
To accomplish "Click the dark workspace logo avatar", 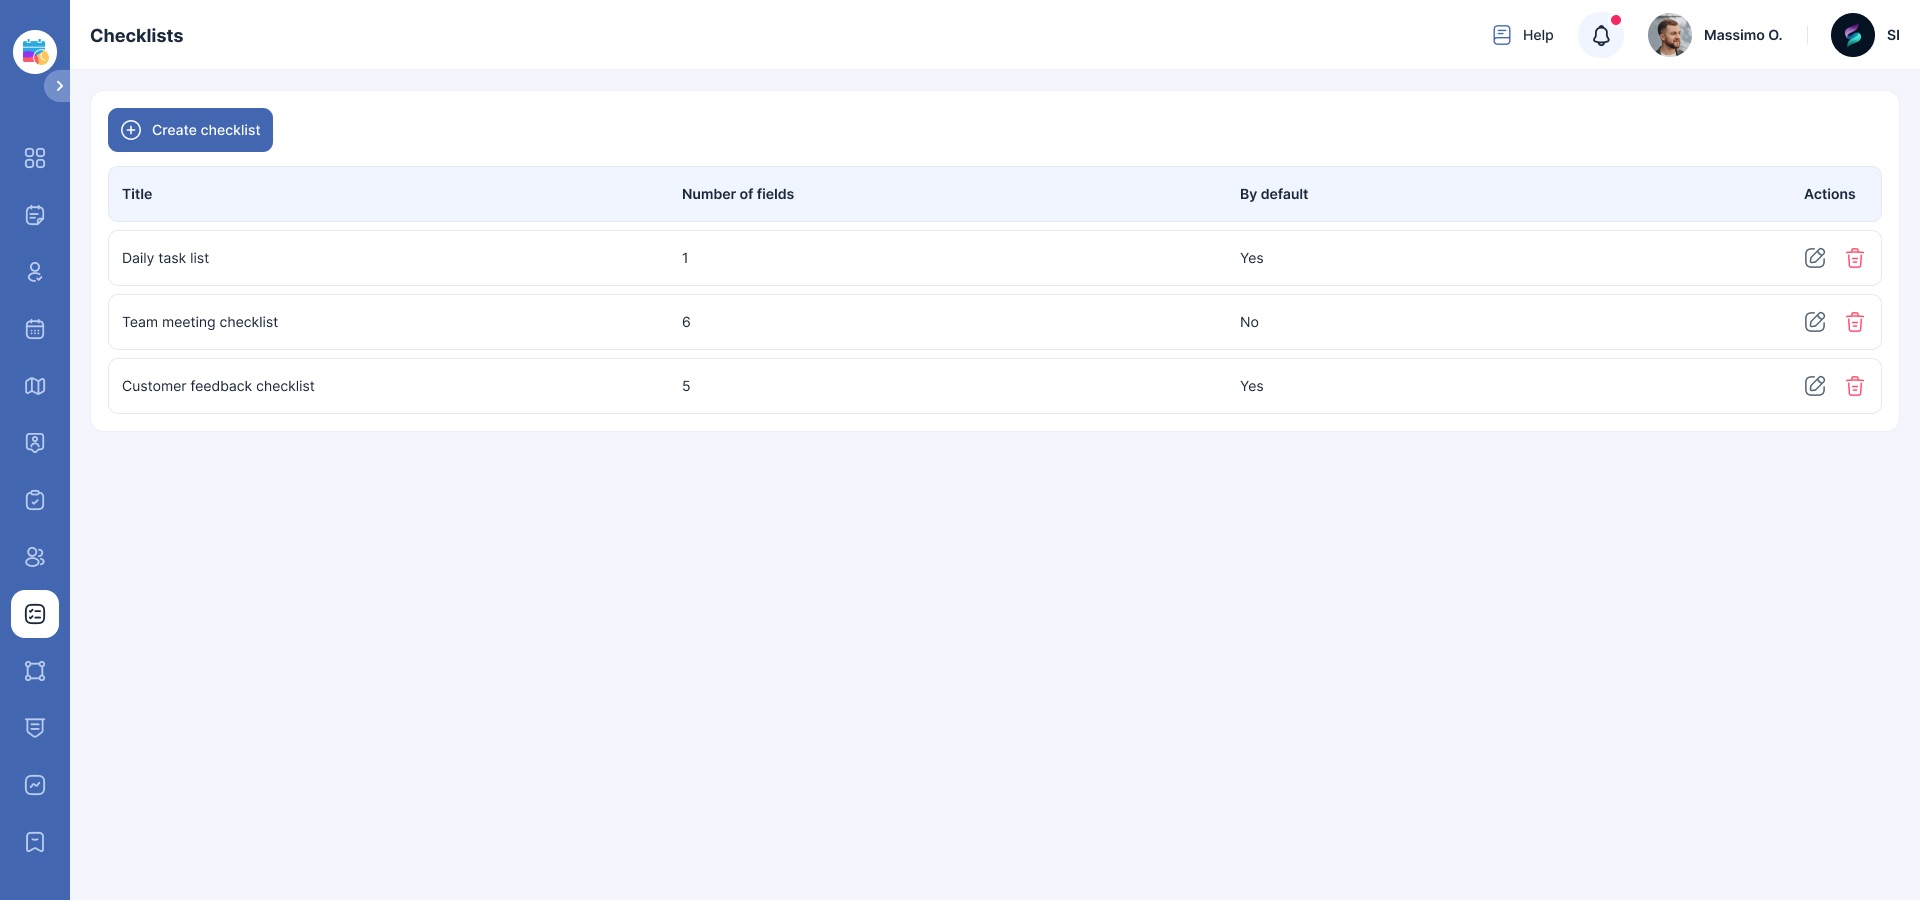I will (1852, 35).
